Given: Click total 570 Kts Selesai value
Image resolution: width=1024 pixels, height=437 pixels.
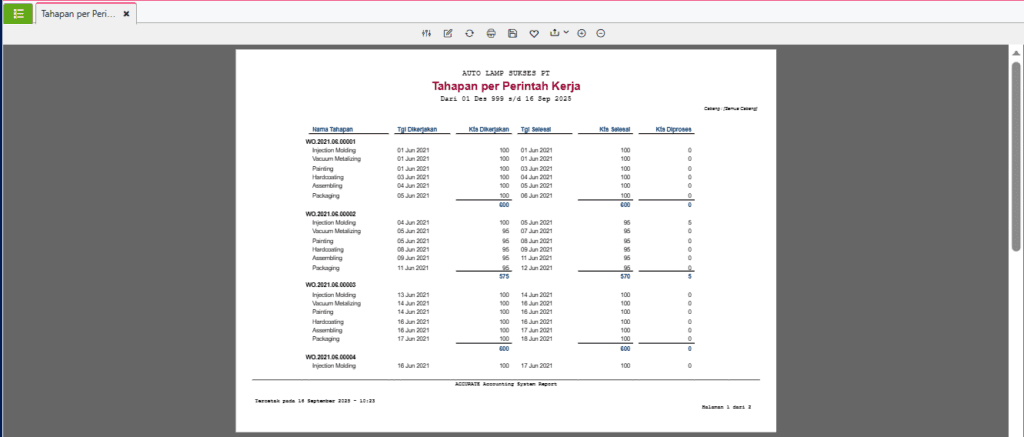Looking at the screenshot, I should click(626, 276).
